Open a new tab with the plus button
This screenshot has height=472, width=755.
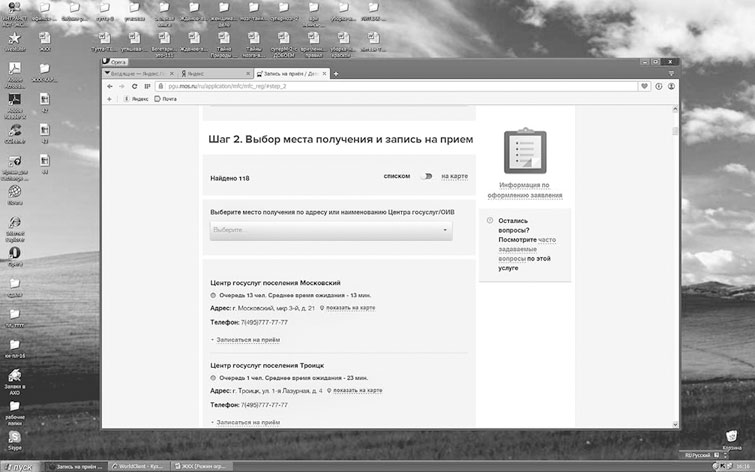pos(336,73)
